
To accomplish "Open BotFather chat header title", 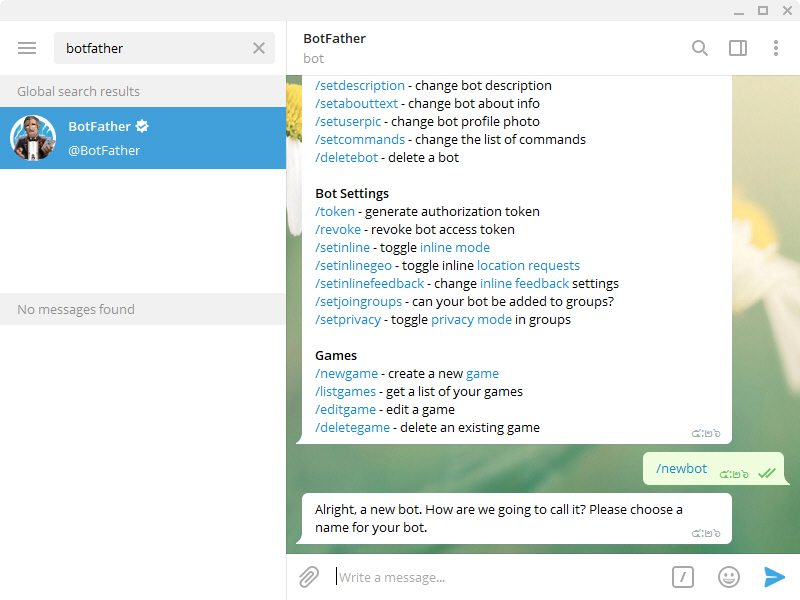I will click(334, 39).
